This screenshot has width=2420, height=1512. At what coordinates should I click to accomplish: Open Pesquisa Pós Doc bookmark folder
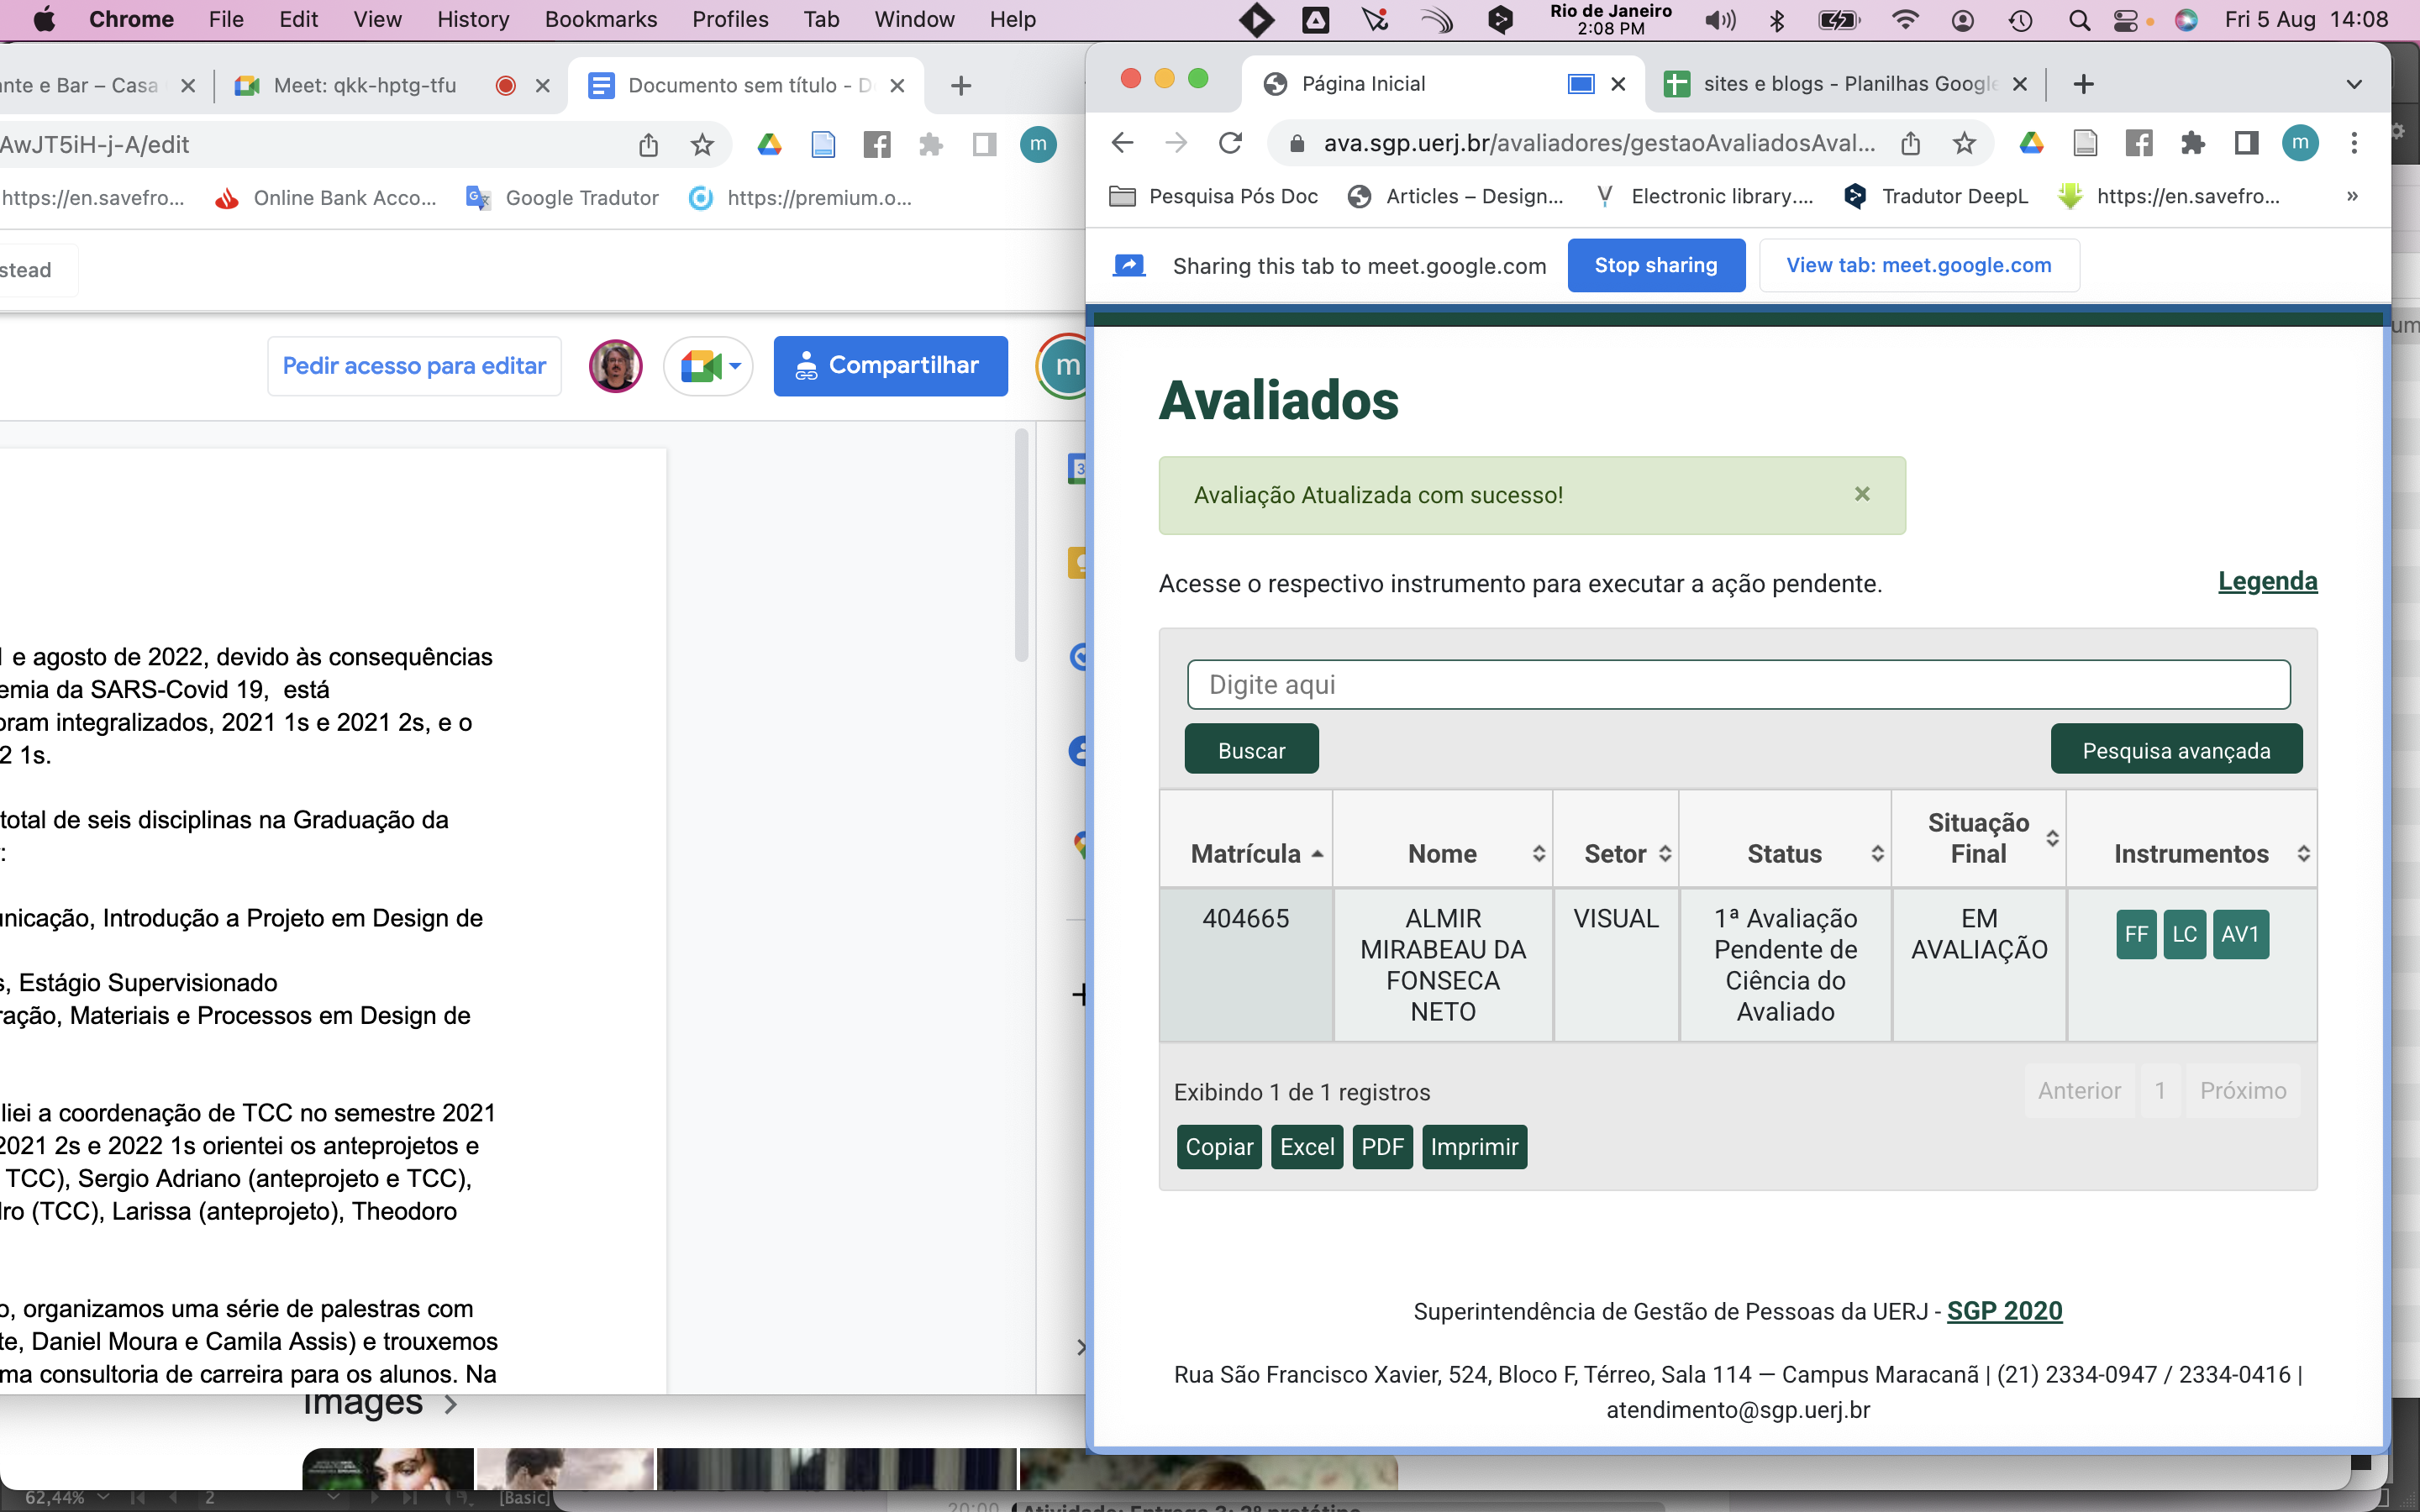click(x=1214, y=196)
